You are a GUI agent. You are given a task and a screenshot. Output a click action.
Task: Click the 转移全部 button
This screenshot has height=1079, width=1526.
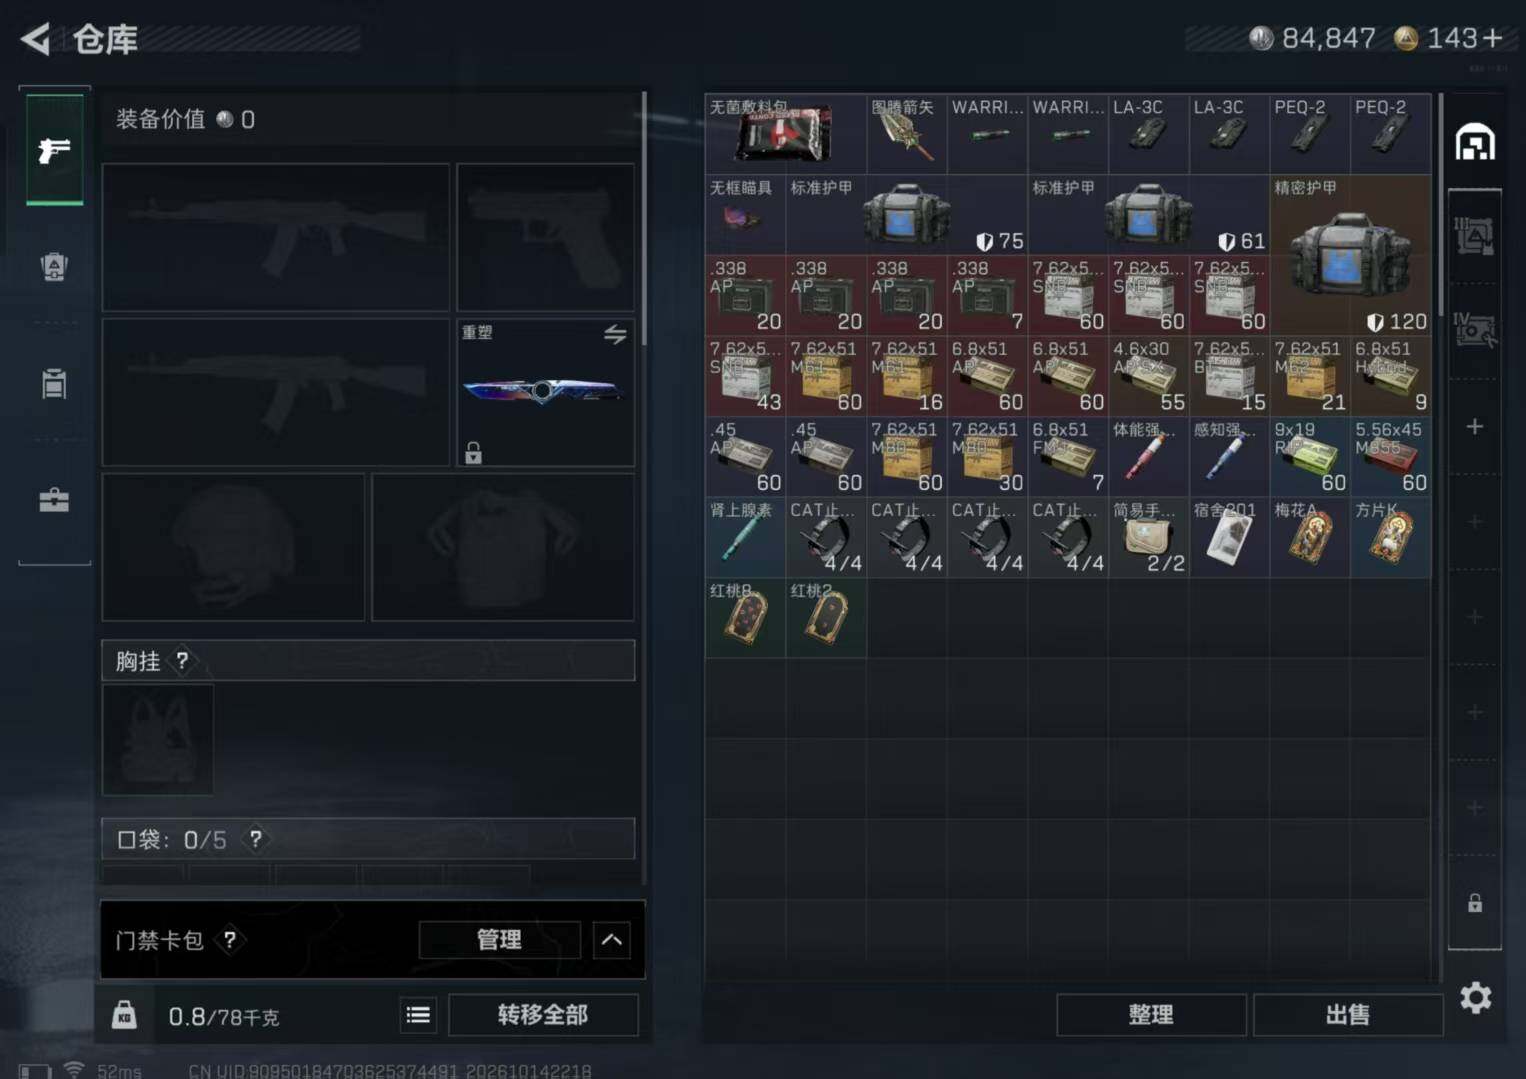coord(543,1015)
